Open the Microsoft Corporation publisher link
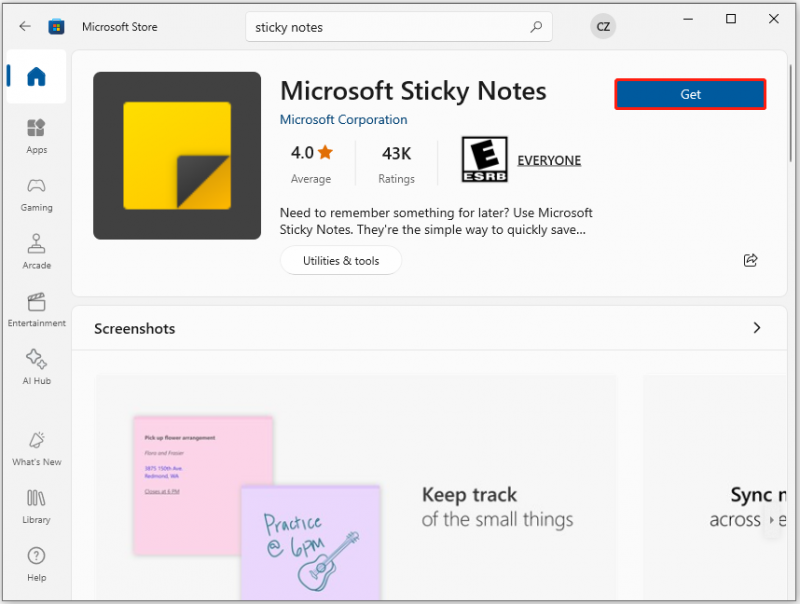Screen dimensions: 800x604 (343, 120)
